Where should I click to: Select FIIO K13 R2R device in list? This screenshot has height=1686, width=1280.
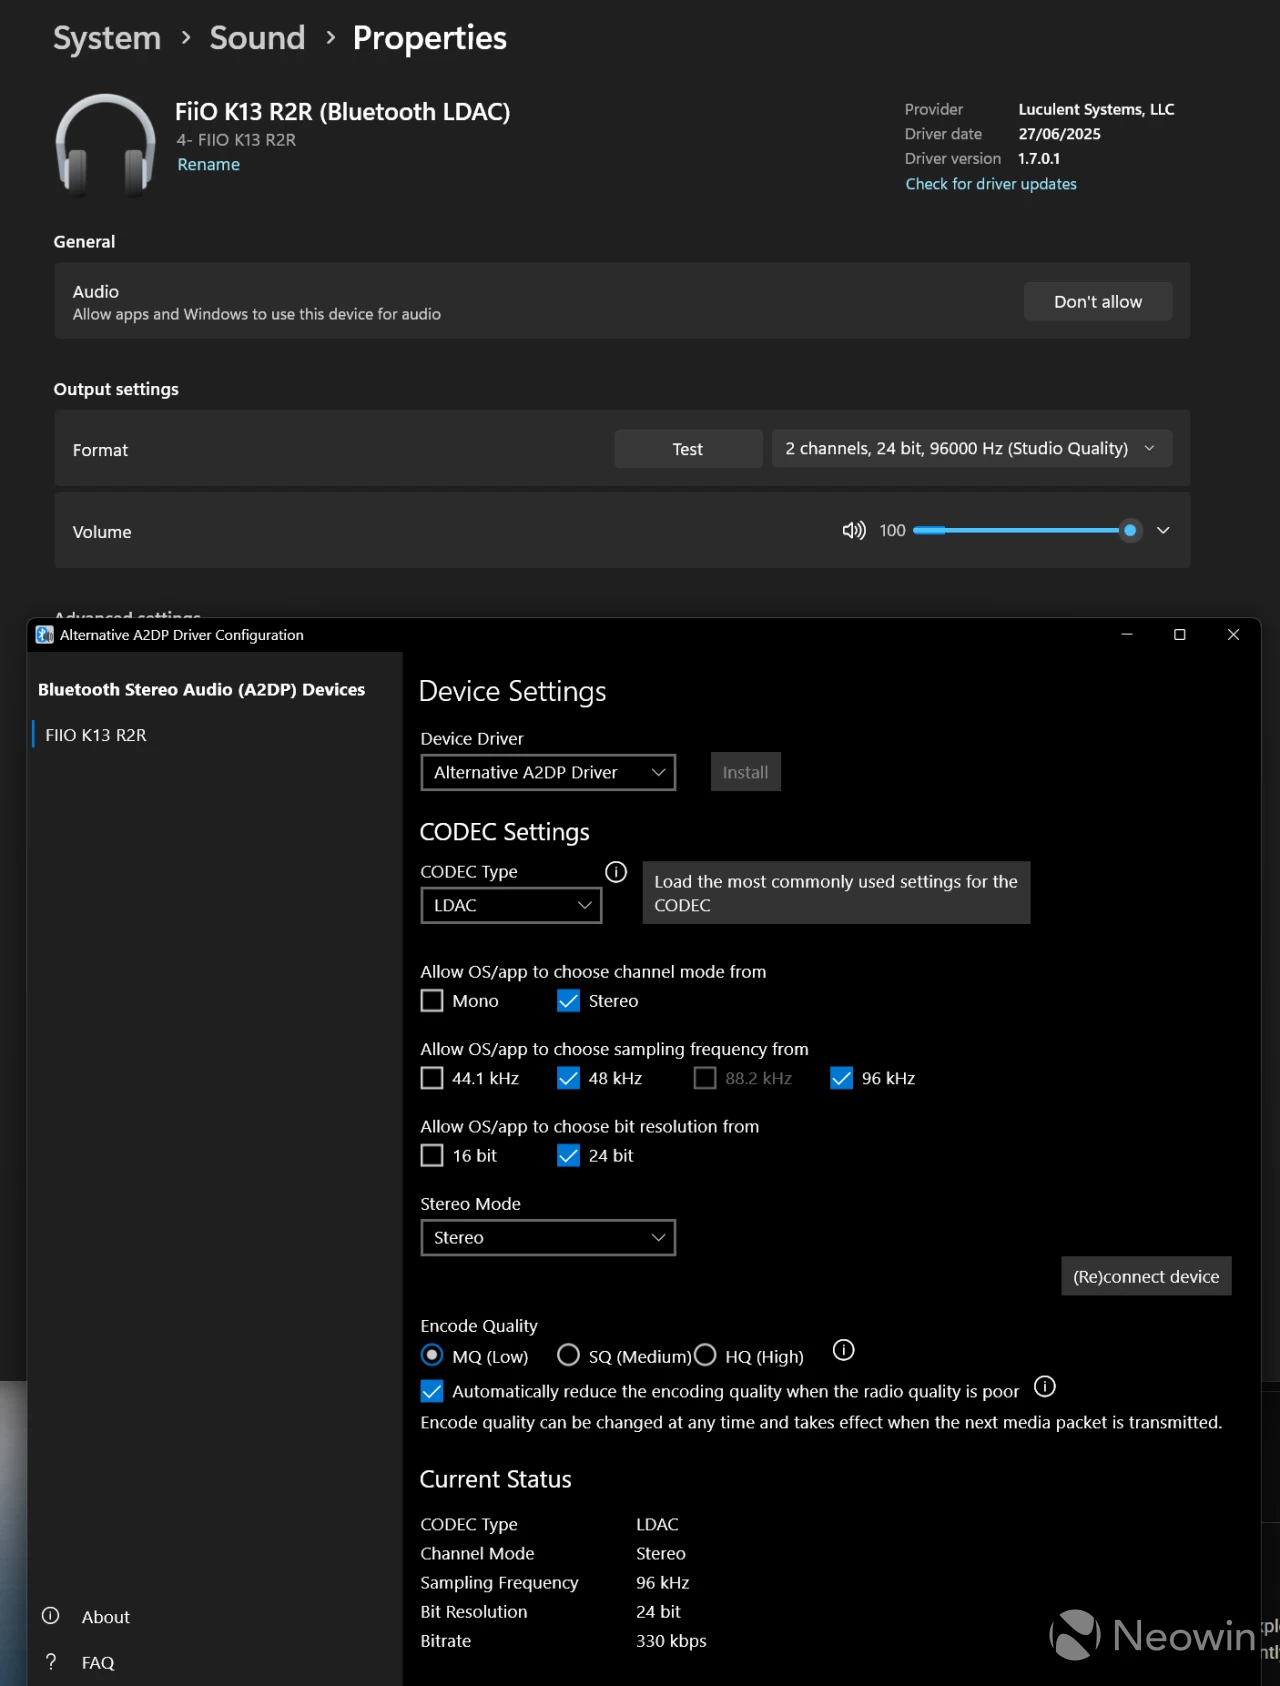tap(96, 735)
